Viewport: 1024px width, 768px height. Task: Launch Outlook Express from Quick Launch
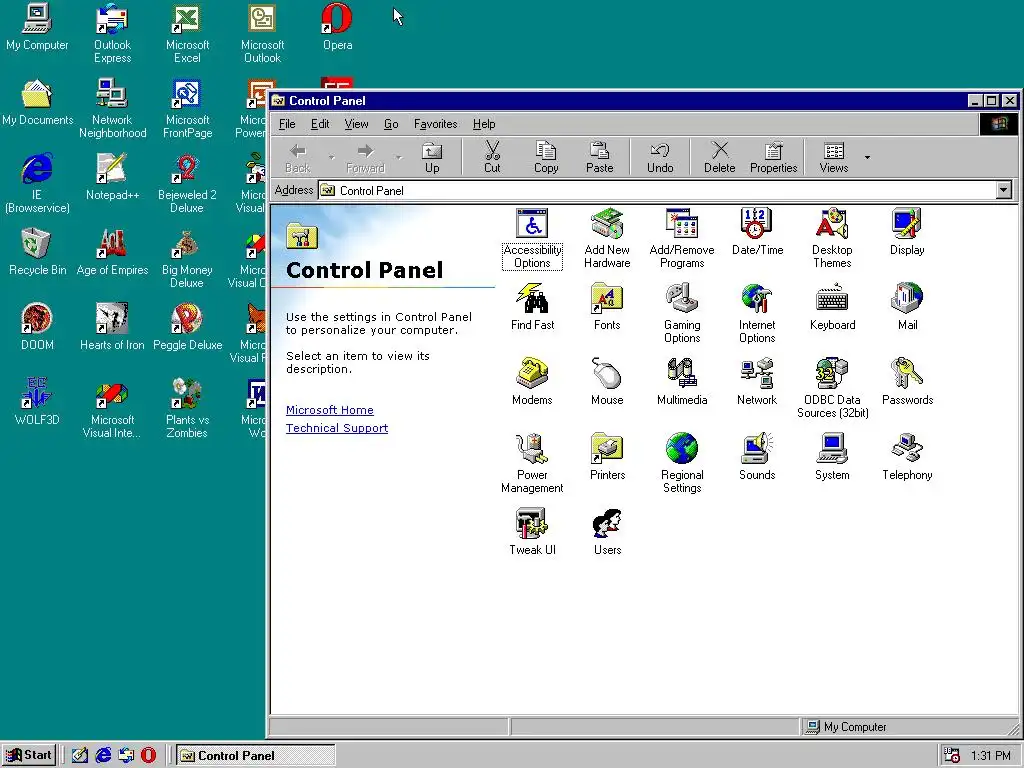click(126, 756)
